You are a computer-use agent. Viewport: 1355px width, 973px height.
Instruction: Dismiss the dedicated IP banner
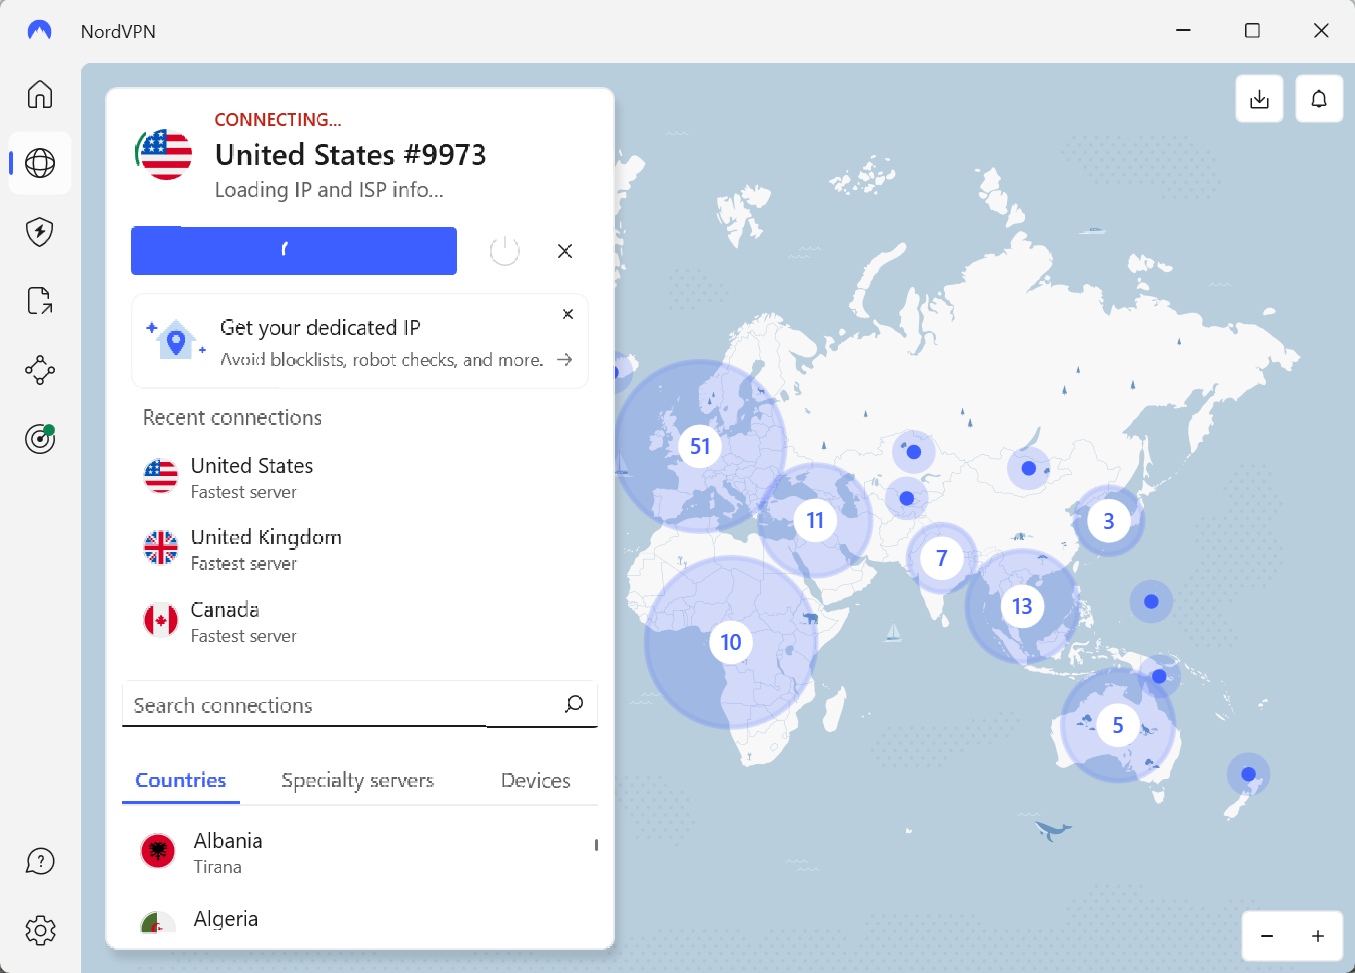[x=568, y=313]
